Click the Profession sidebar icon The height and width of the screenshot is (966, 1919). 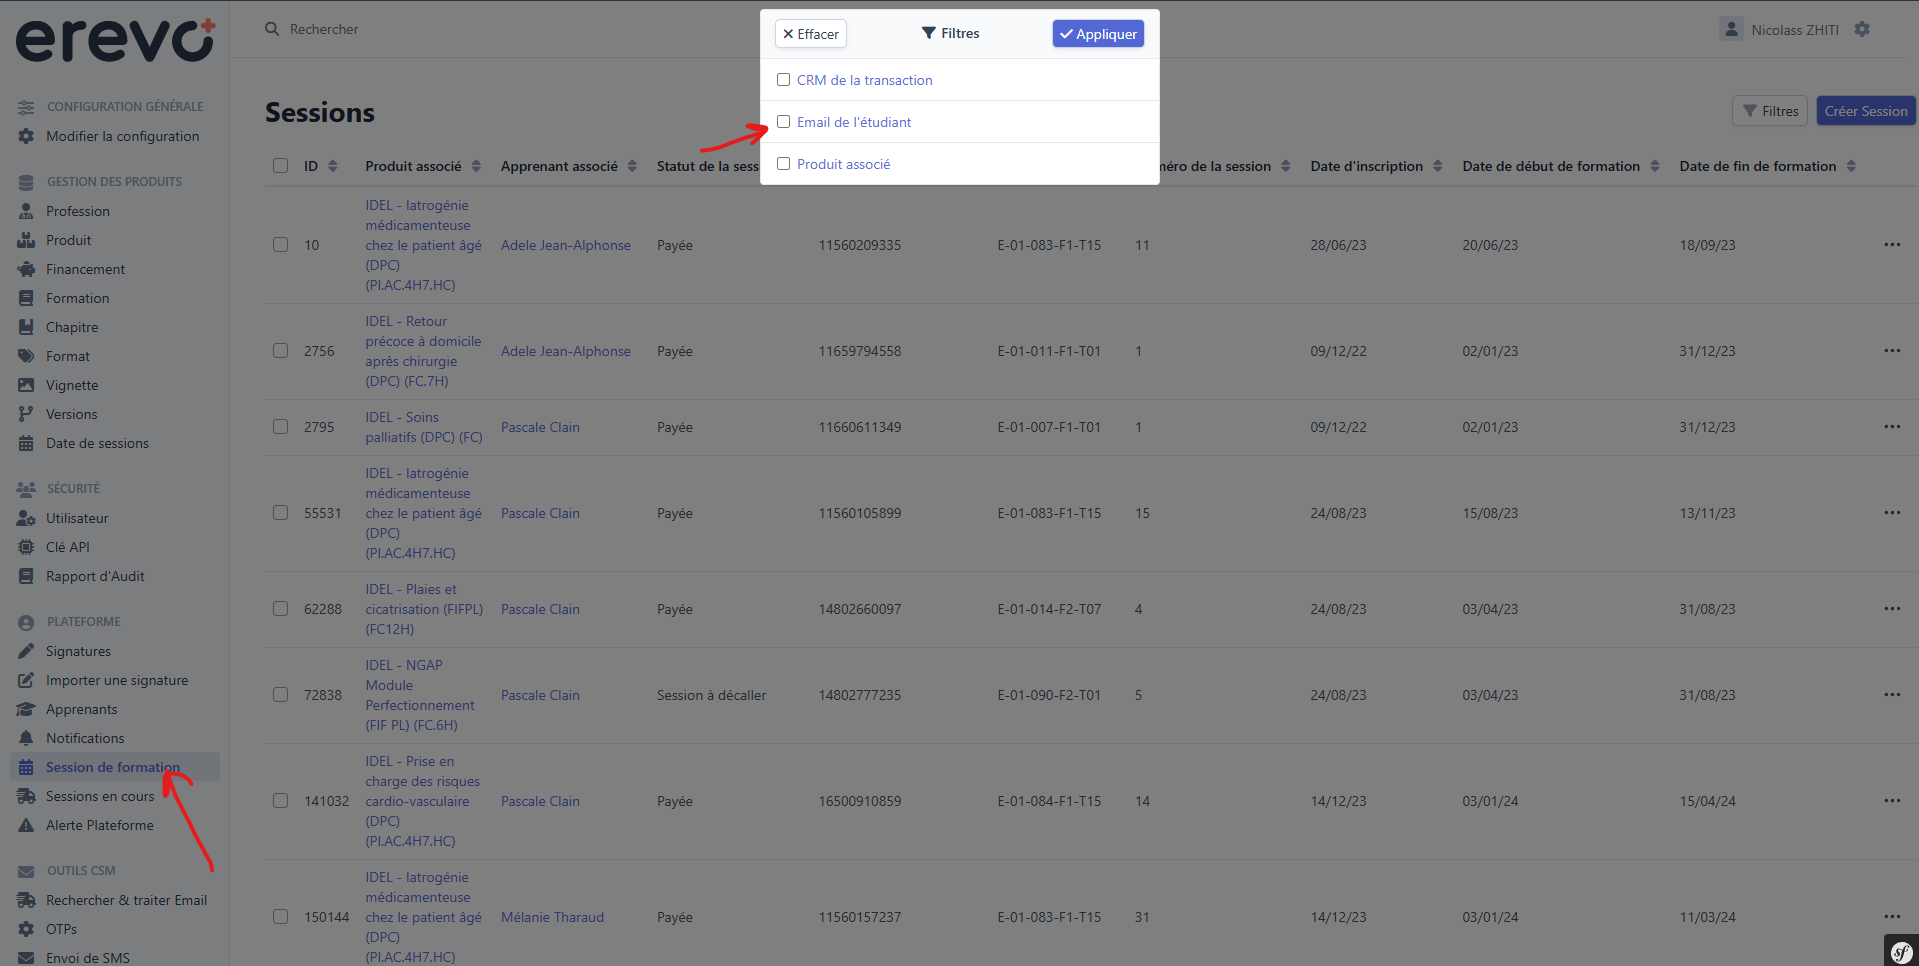[26, 211]
